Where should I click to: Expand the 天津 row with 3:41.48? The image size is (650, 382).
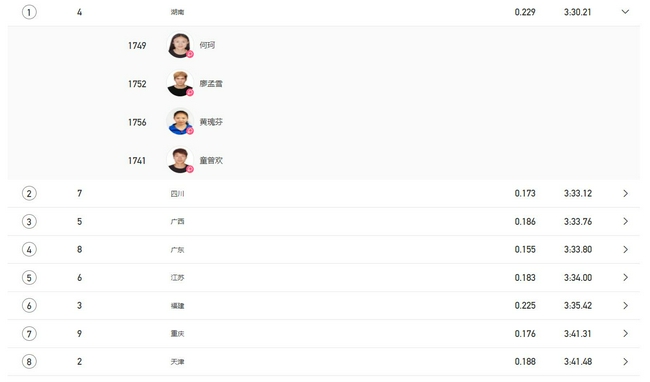pyautogui.click(x=625, y=362)
